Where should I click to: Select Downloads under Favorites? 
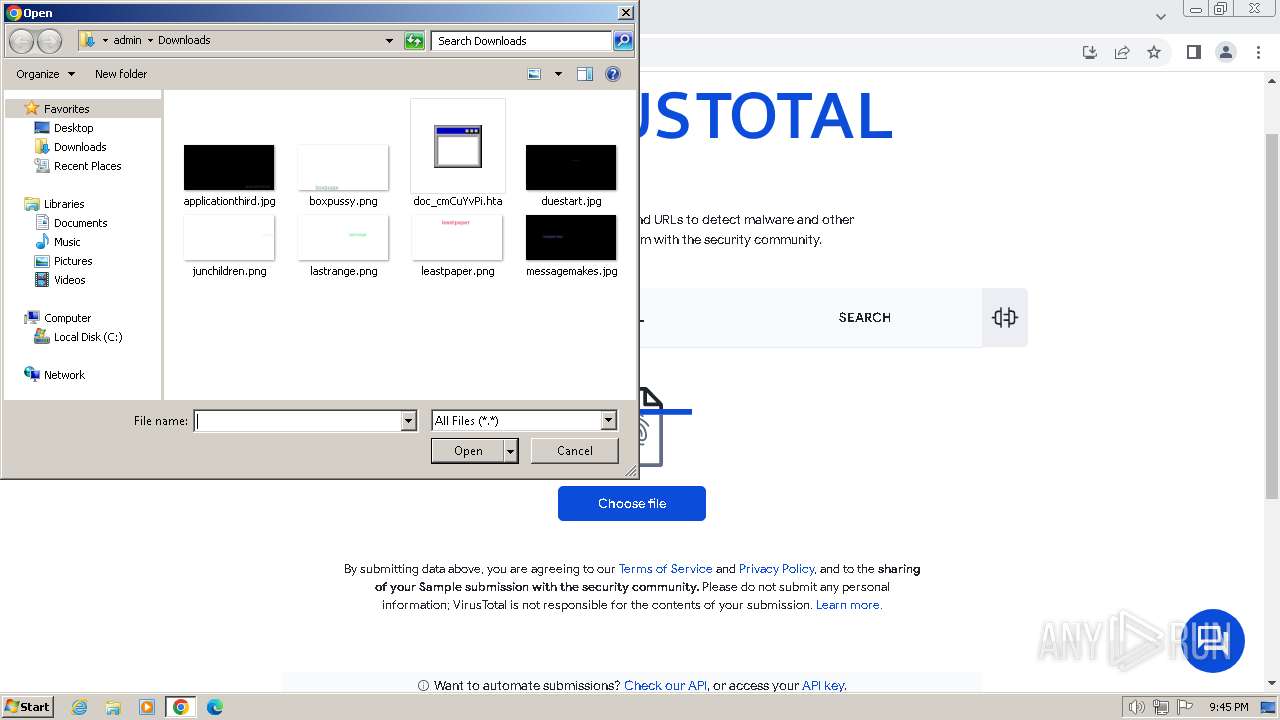79,147
